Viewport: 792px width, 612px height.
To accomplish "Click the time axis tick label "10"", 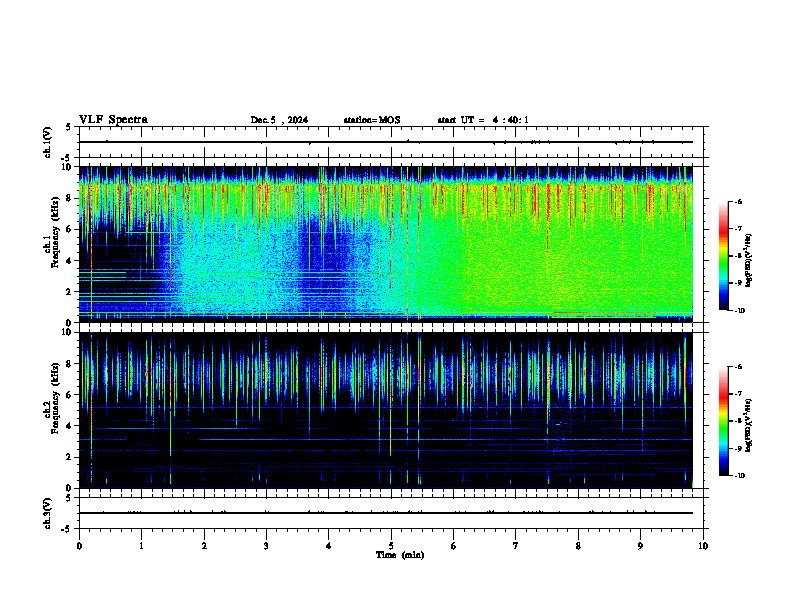I will coord(703,546).
